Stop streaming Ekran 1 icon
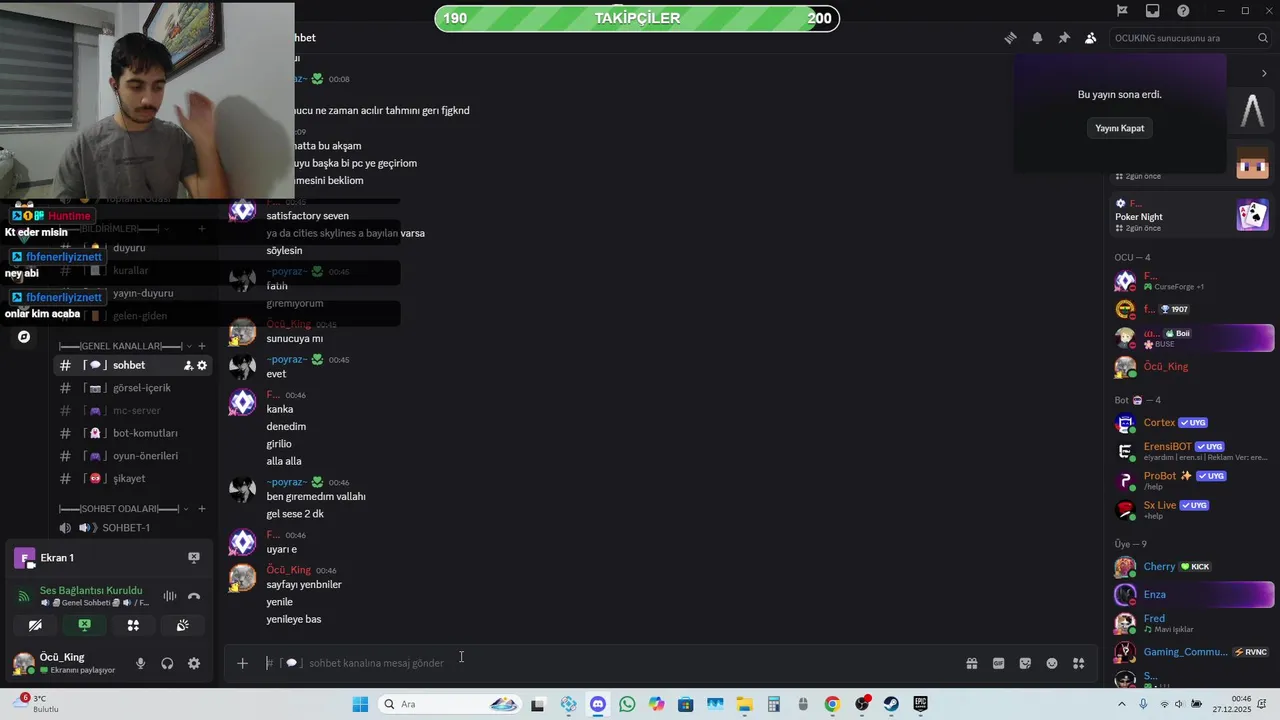This screenshot has height=720, width=1280. click(x=194, y=558)
